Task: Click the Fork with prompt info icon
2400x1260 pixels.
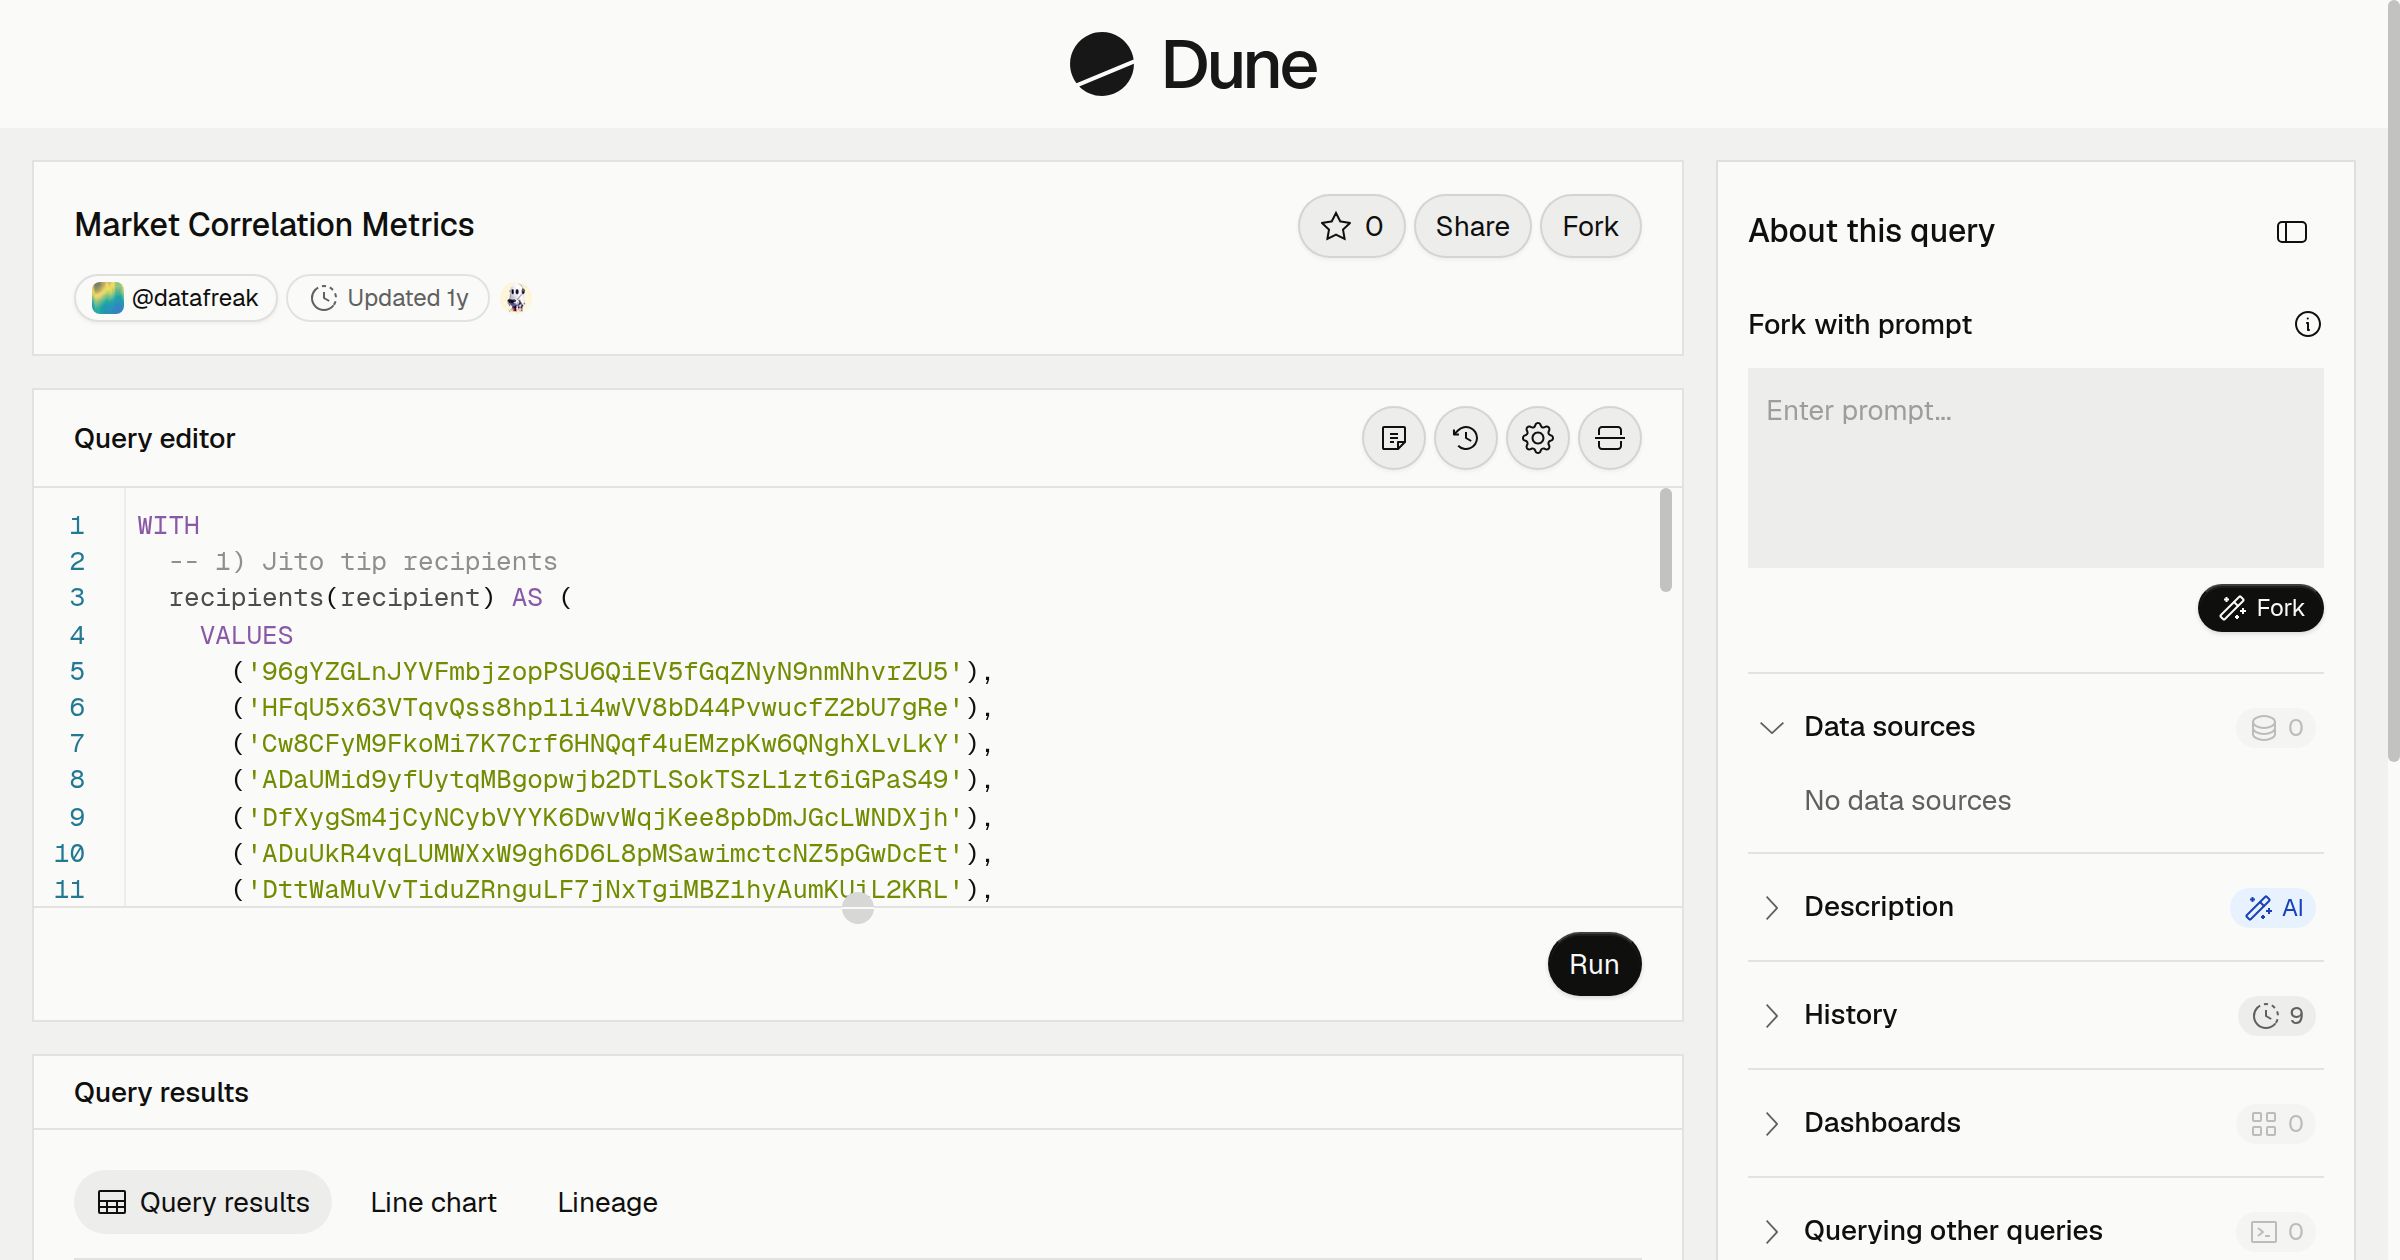Action: coord(2307,324)
